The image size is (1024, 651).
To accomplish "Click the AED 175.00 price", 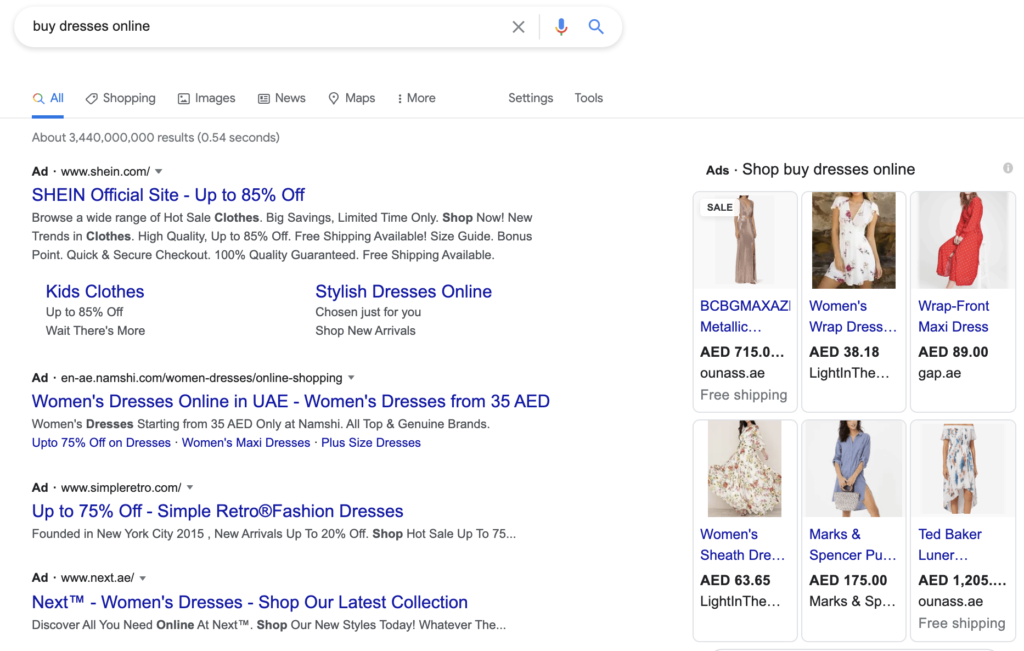I will pos(848,580).
